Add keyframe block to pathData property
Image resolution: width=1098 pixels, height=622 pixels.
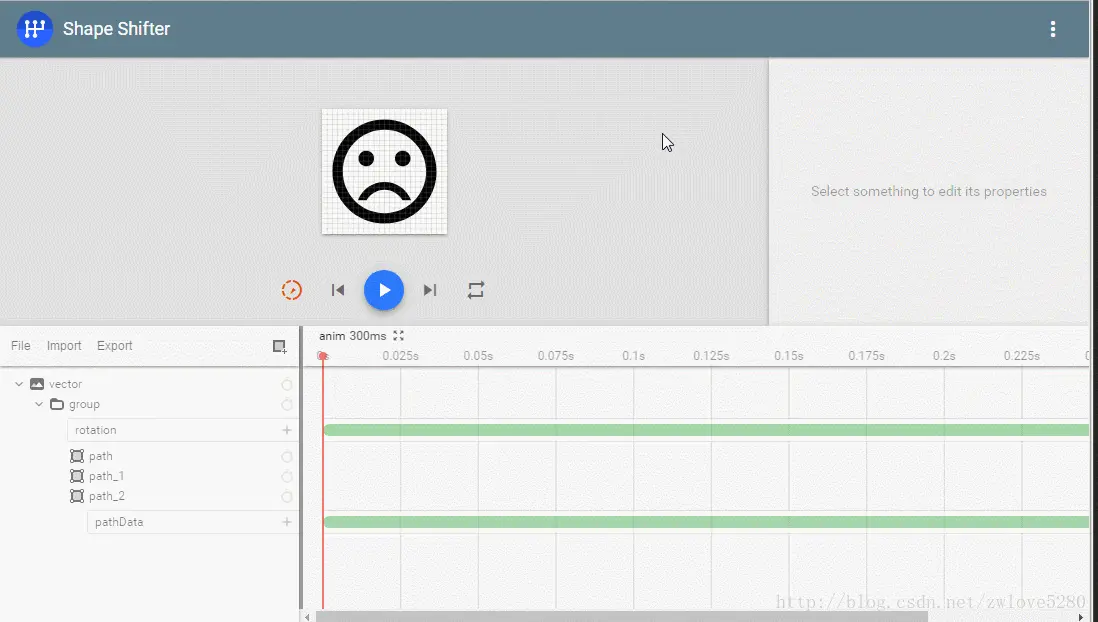pyautogui.click(x=286, y=522)
